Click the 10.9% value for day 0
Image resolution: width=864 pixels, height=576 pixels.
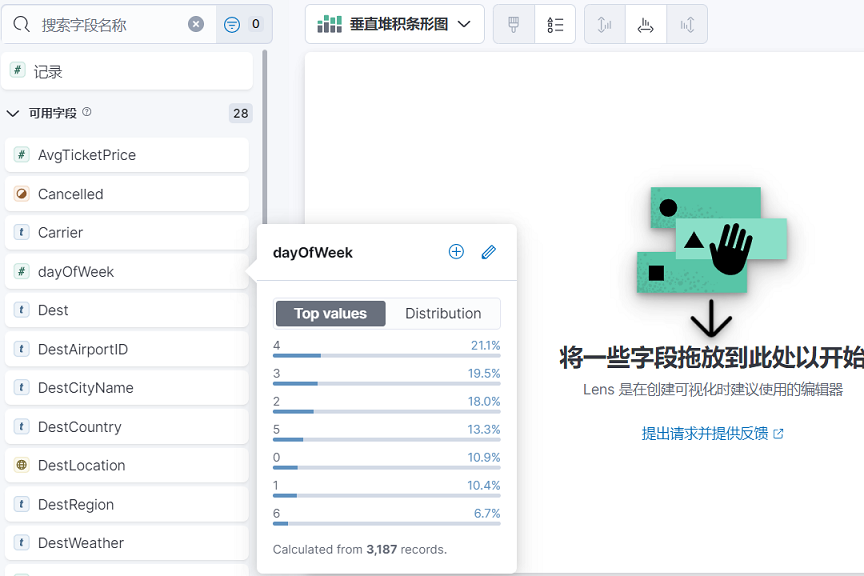pos(484,457)
